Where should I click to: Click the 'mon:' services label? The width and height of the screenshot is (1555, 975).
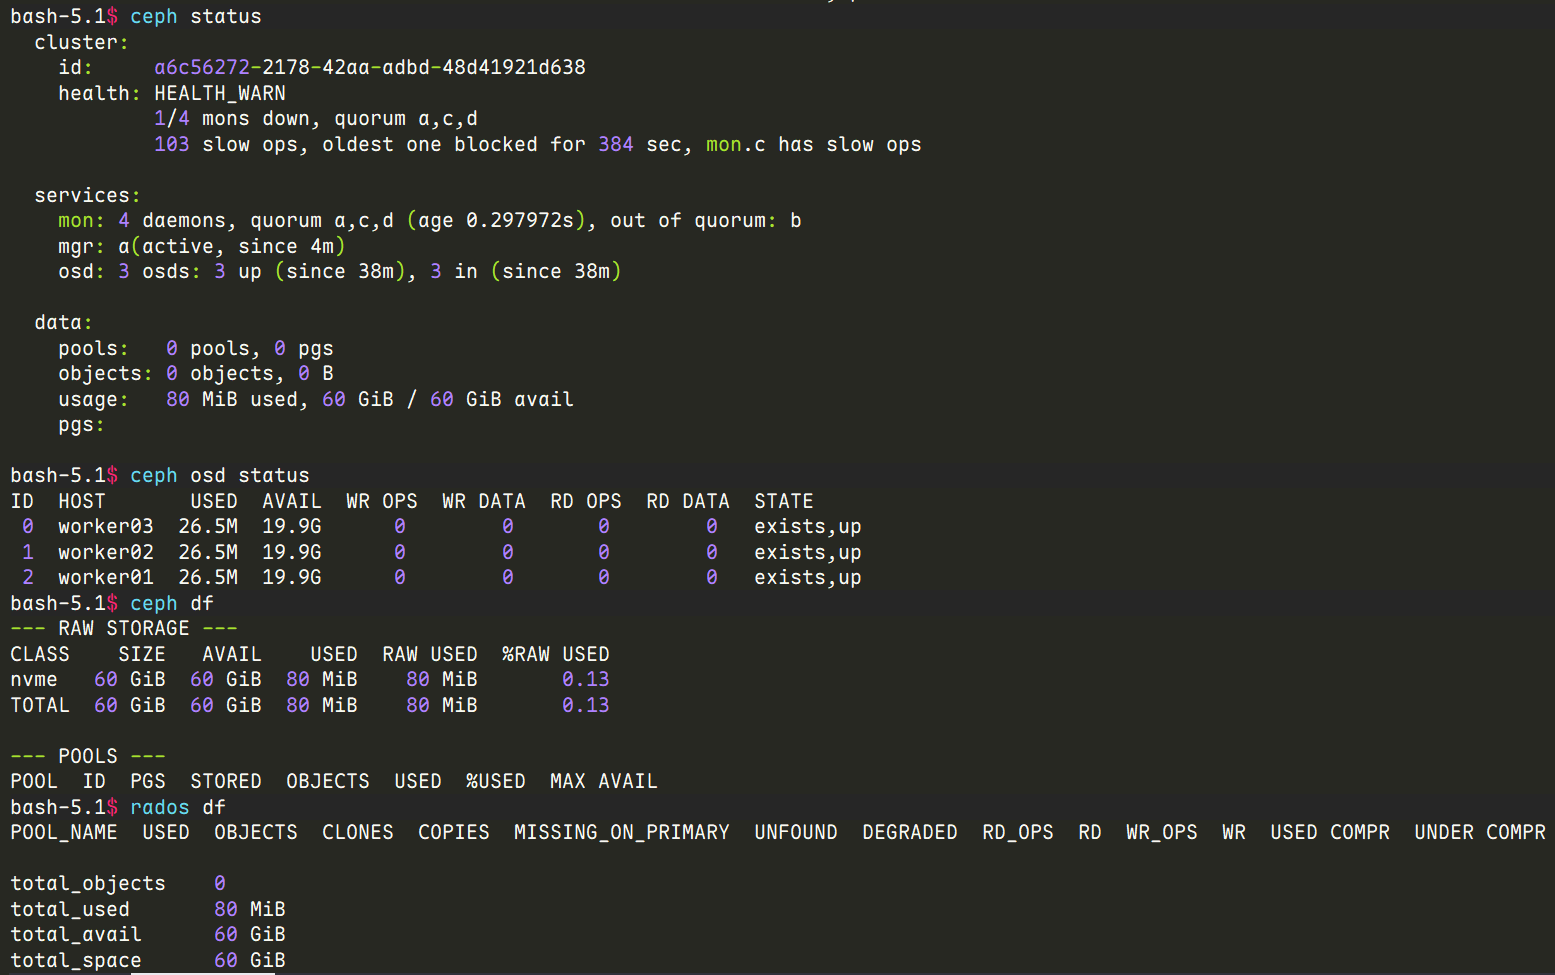click(x=80, y=221)
